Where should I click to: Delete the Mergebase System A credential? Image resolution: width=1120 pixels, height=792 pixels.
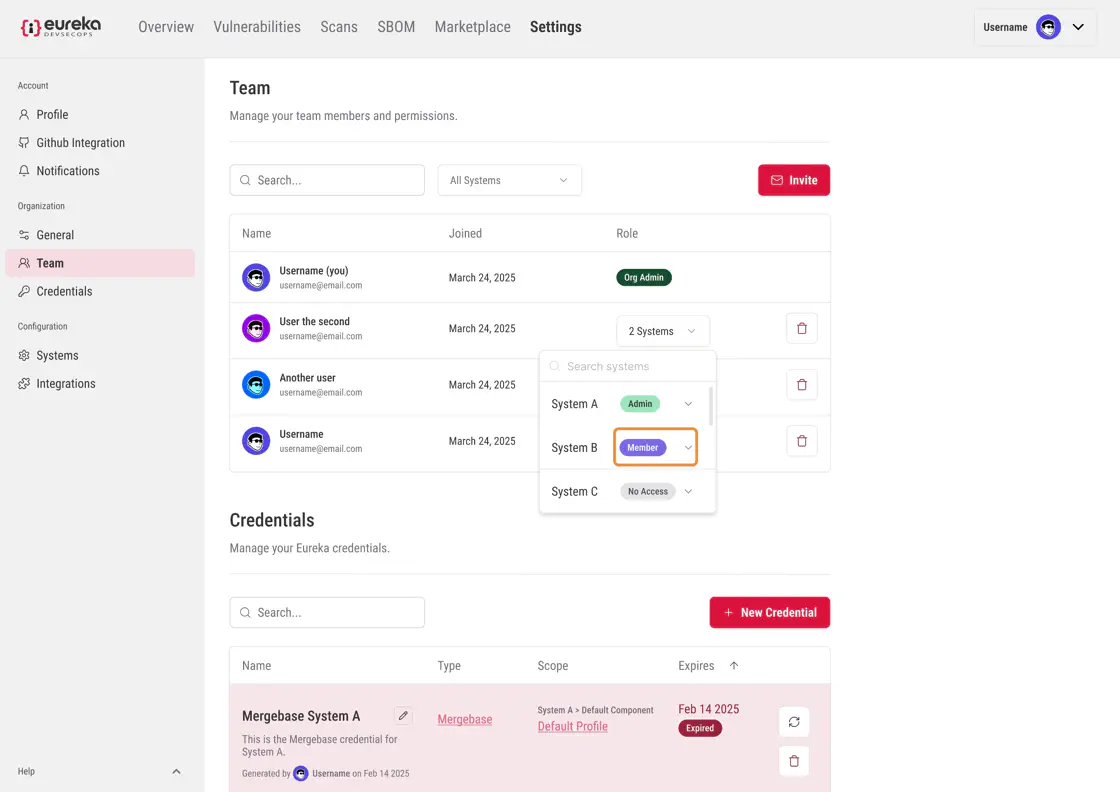point(794,761)
